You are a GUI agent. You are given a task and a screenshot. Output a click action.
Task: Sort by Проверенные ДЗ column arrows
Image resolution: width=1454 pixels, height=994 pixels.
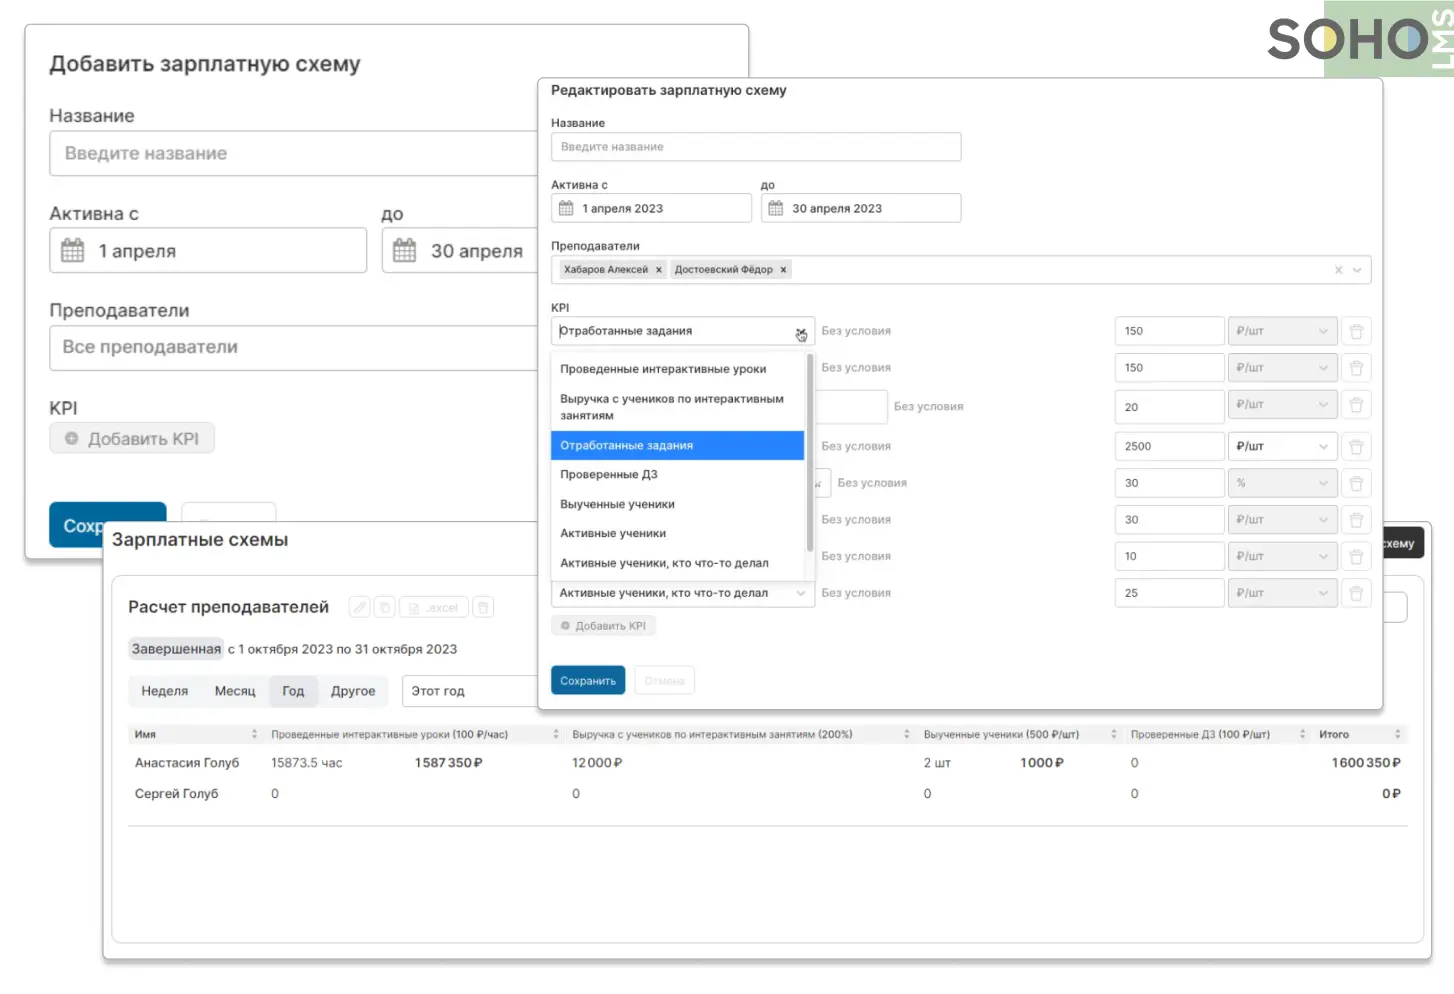pyautogui.click(x=1302, y=734)
